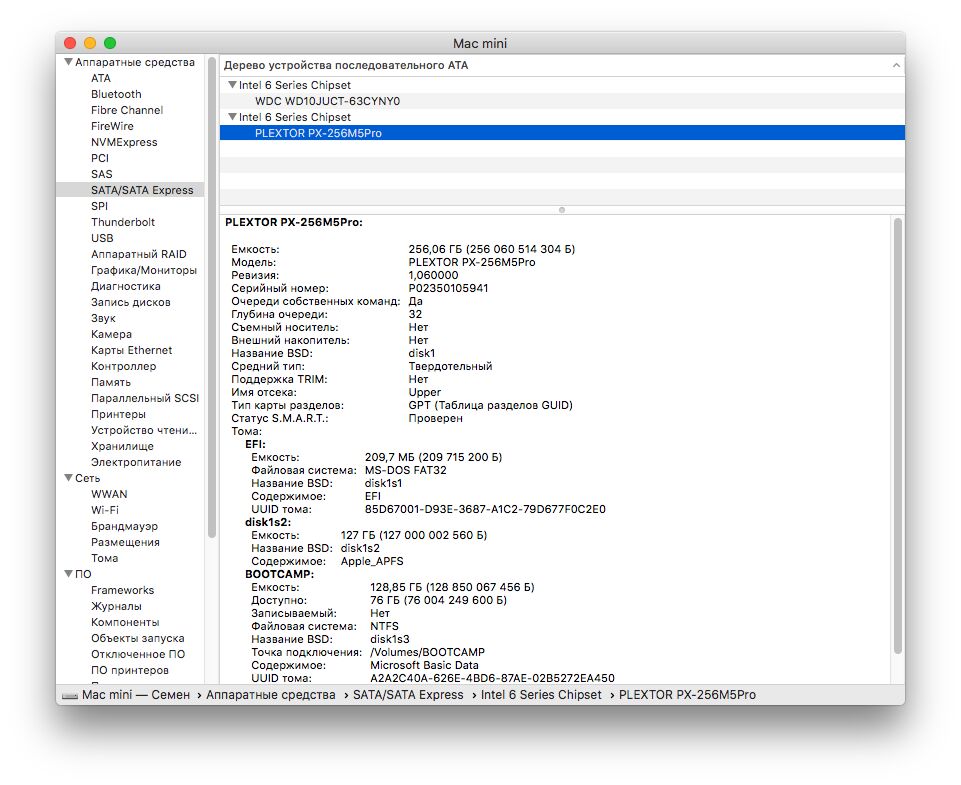961x785 pixels.
Task: Select Параллельный SCSI in the sidebar
Action: pyautogui.click(x=145, y=398)
